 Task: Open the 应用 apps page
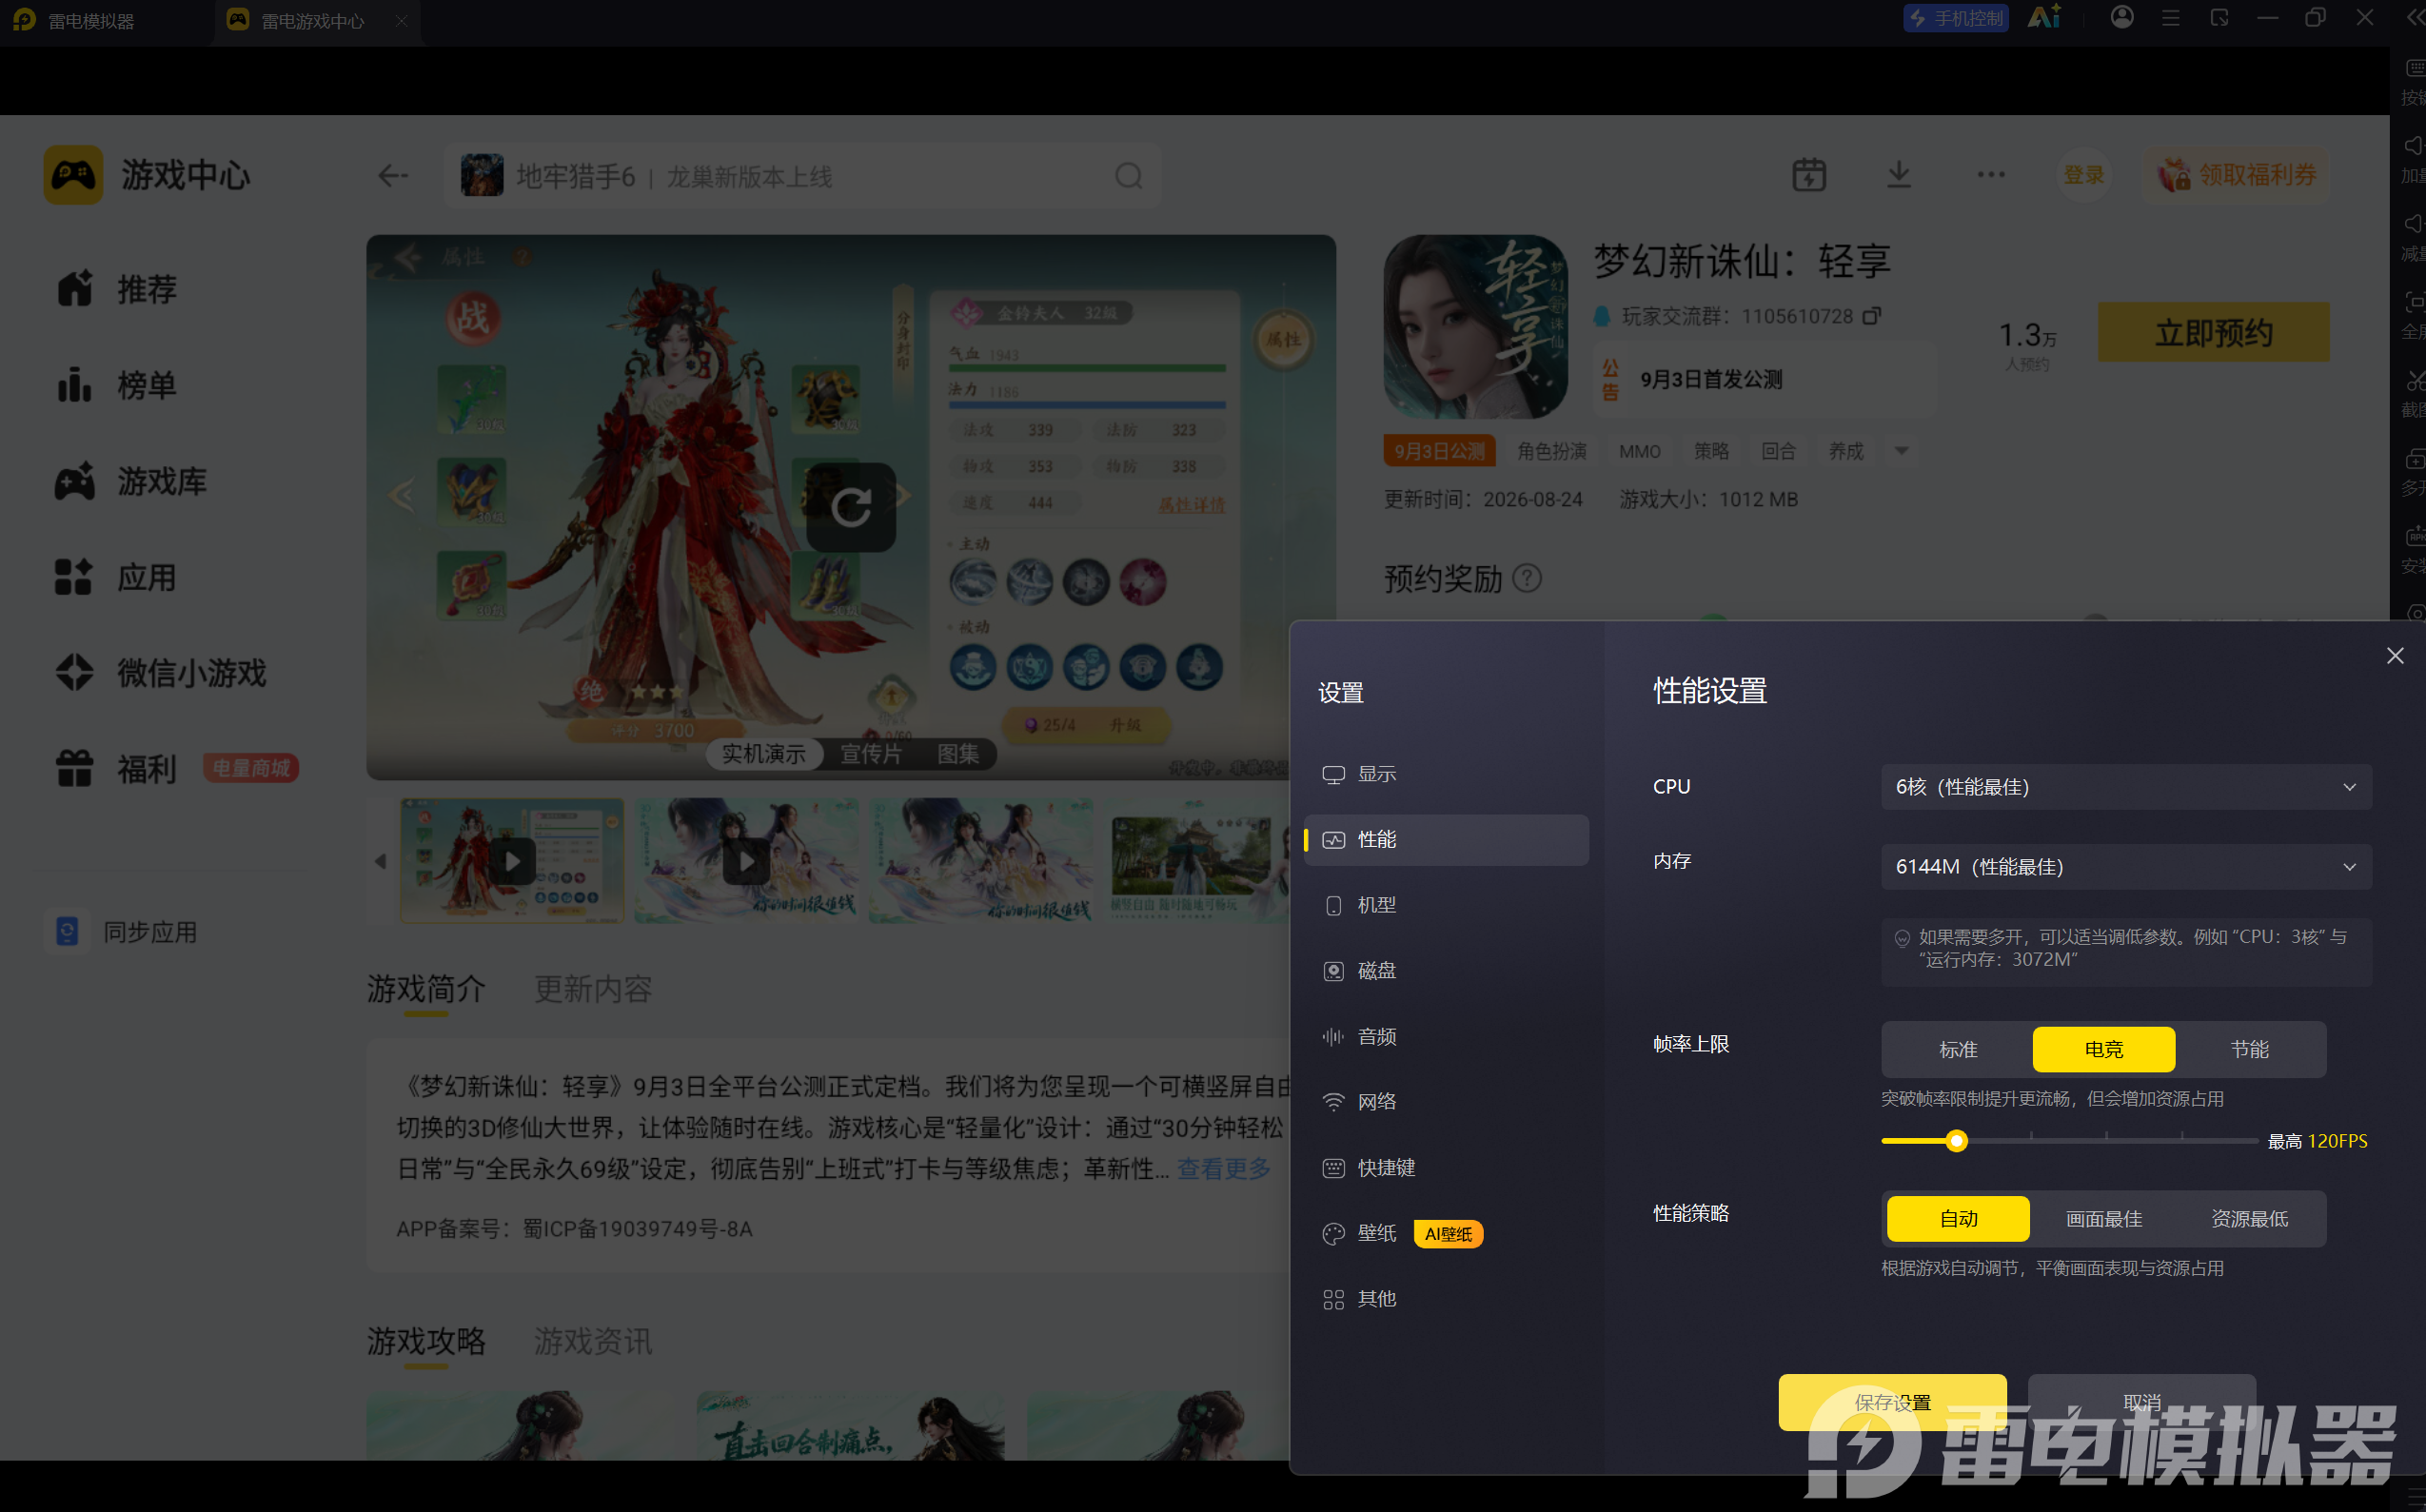coord(117,577)
